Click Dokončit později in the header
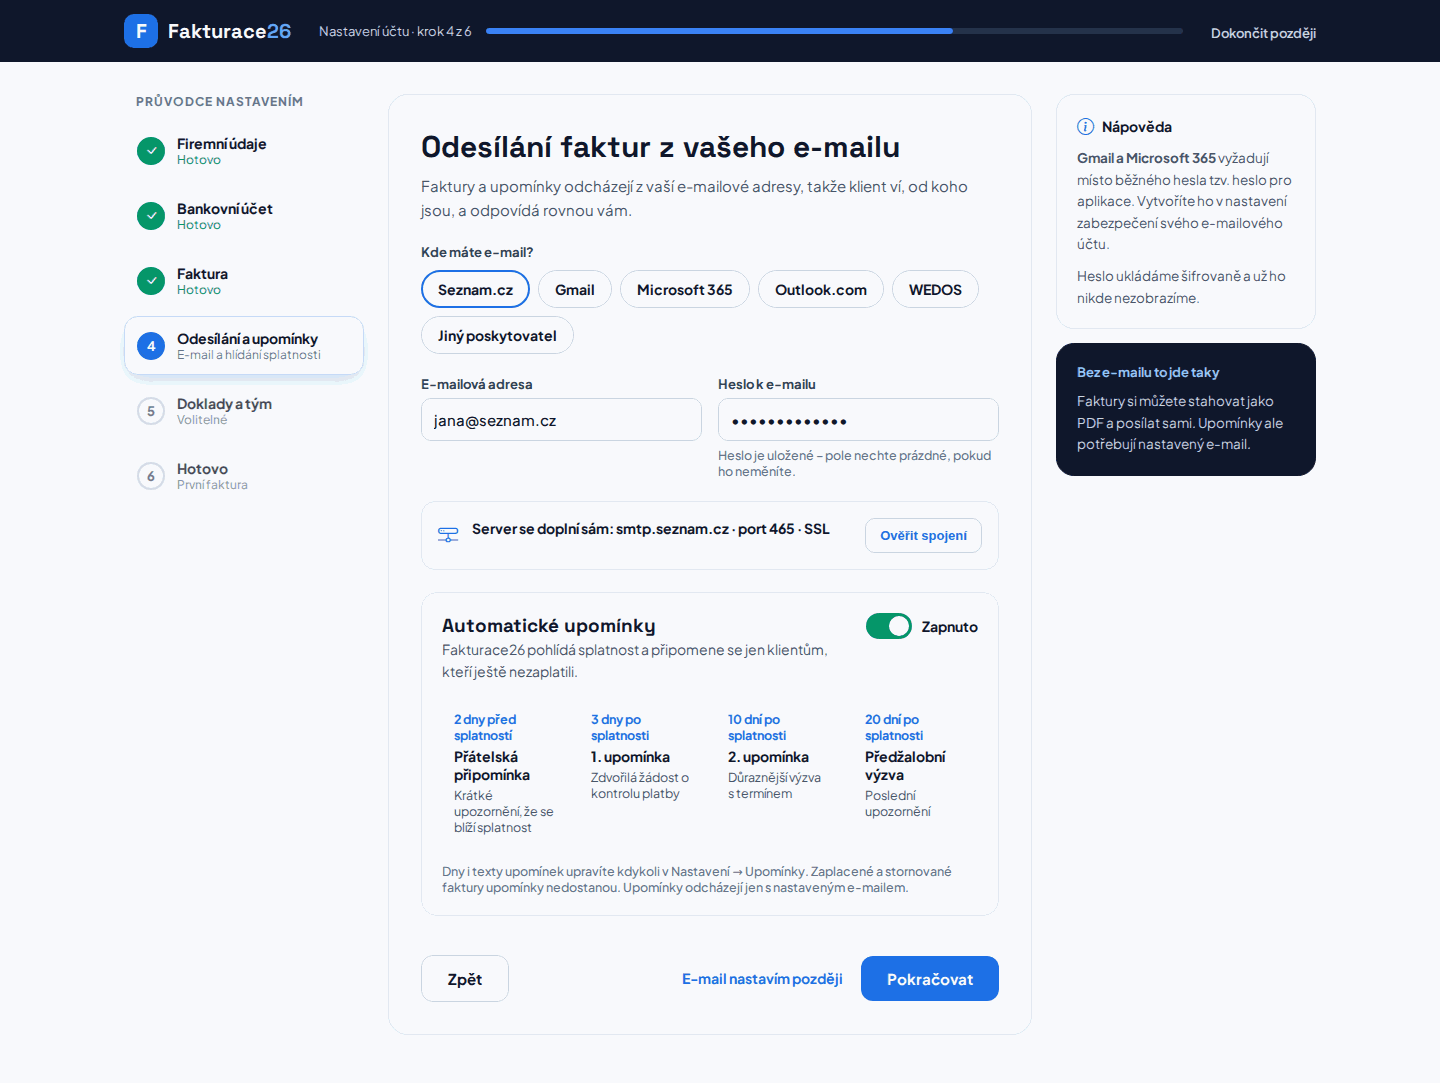1440x1083 pixels. click(1263, 33)
